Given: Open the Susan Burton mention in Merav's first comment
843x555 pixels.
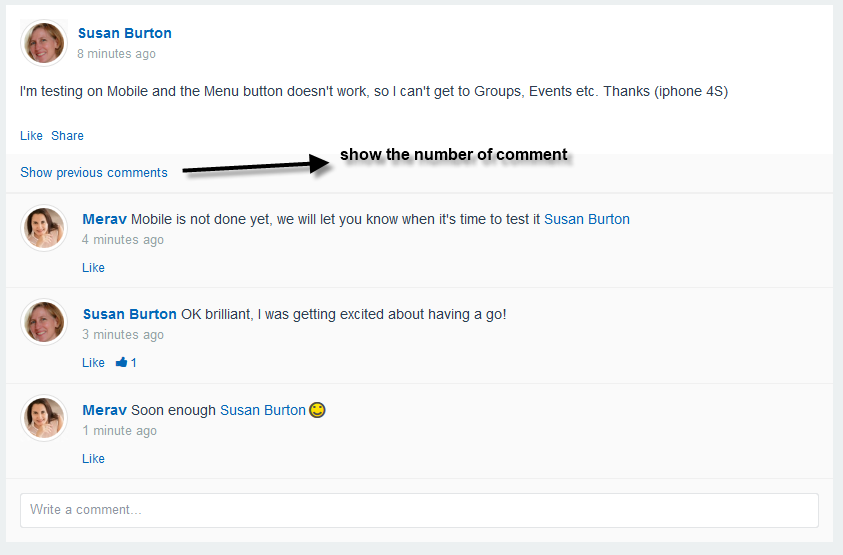Looking at the screenshot, I should pyautogui.click(x=587, y=219).
